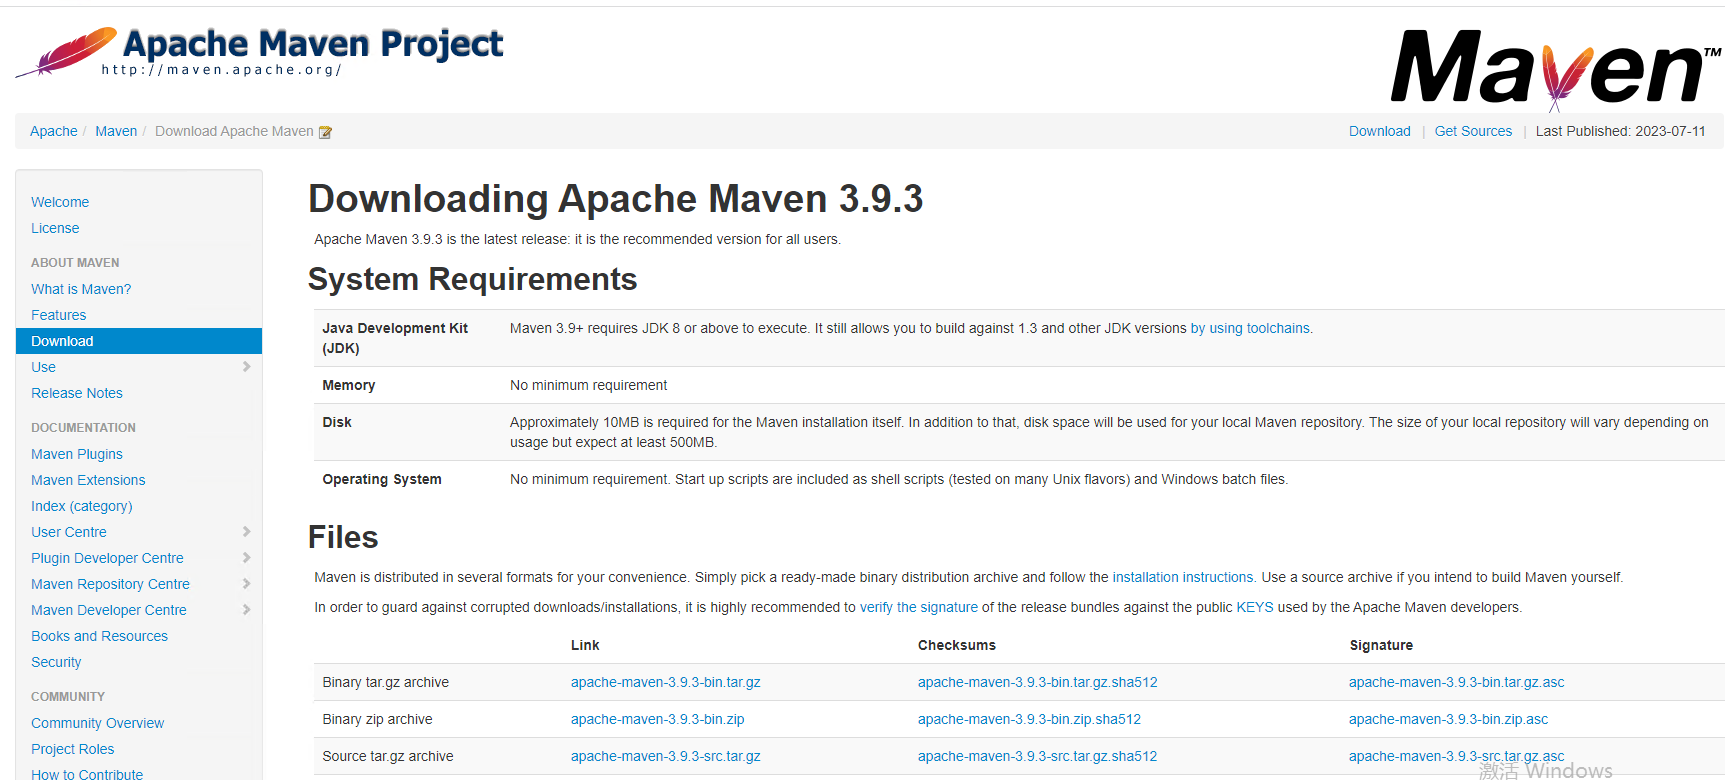Open User Centre link
The image size is (1725, 780).
[69, 532]
